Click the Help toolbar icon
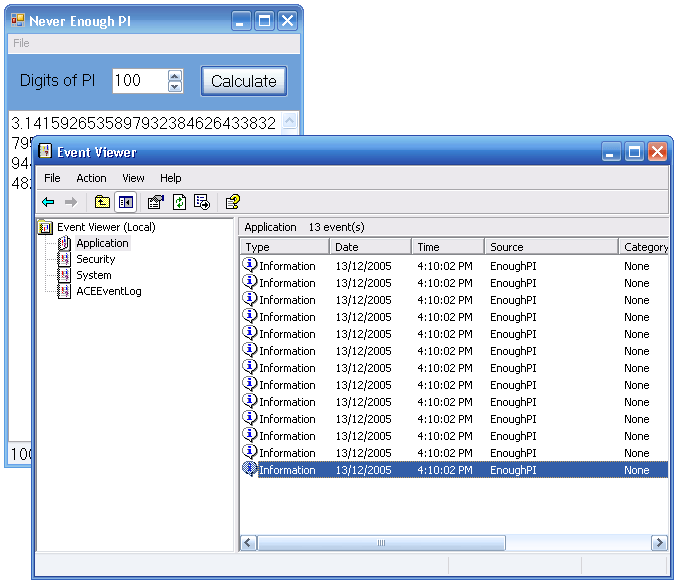 pyautogui.click(x=232, y=202)
